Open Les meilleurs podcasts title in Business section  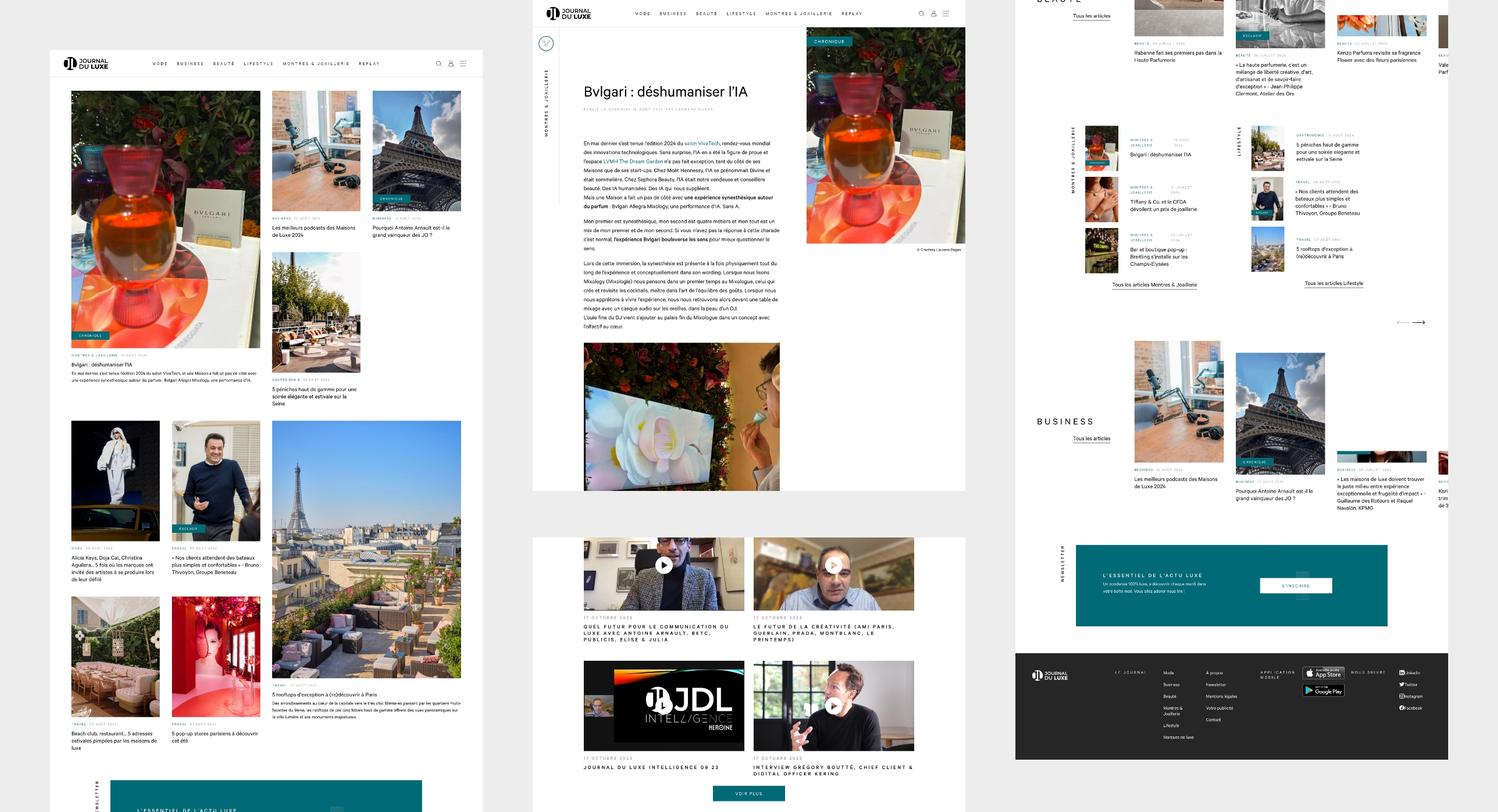click(x=1176, y=482)
